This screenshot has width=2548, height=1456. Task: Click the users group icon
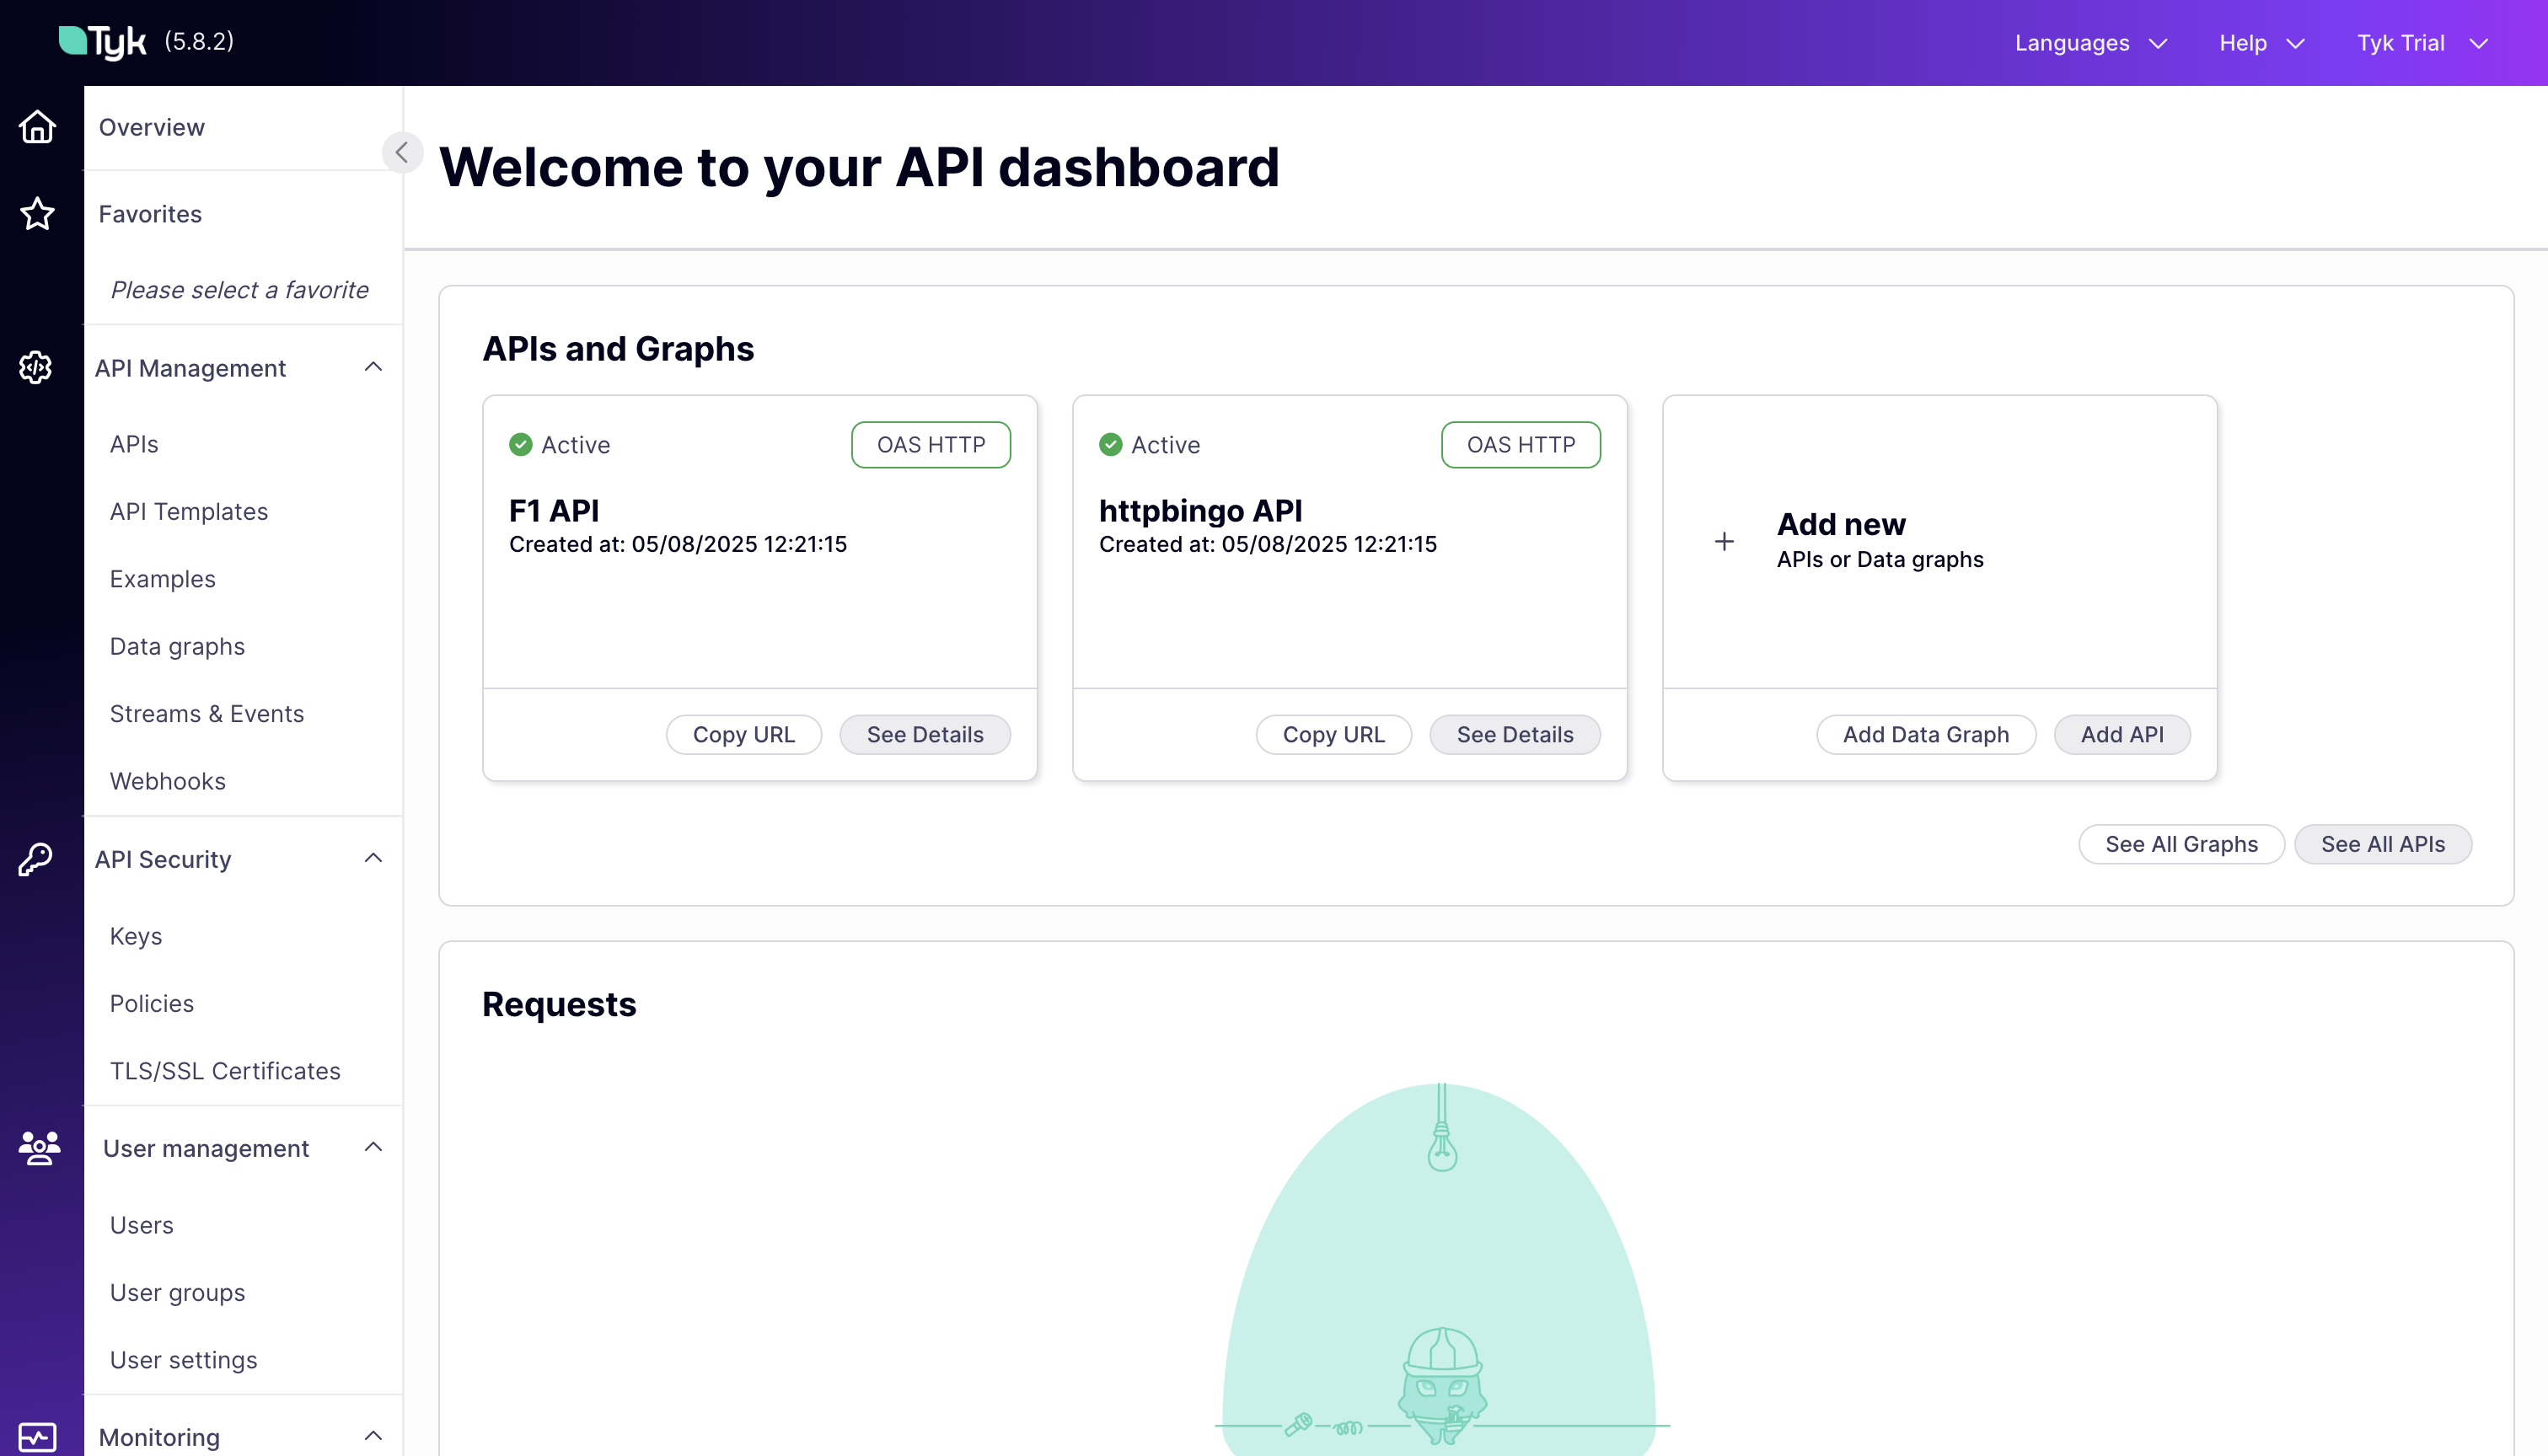(39, 1147)
